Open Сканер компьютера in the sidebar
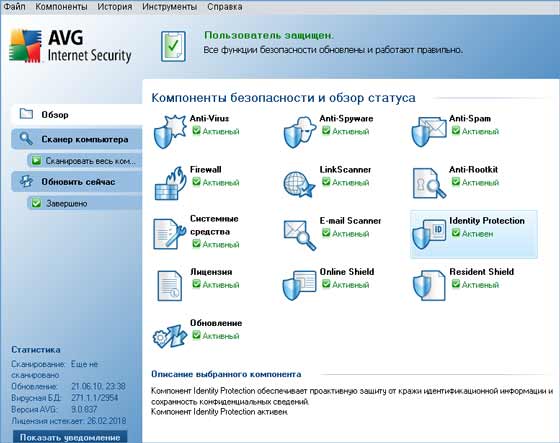This screenshot has height=443, width=560. click(76, 139)
